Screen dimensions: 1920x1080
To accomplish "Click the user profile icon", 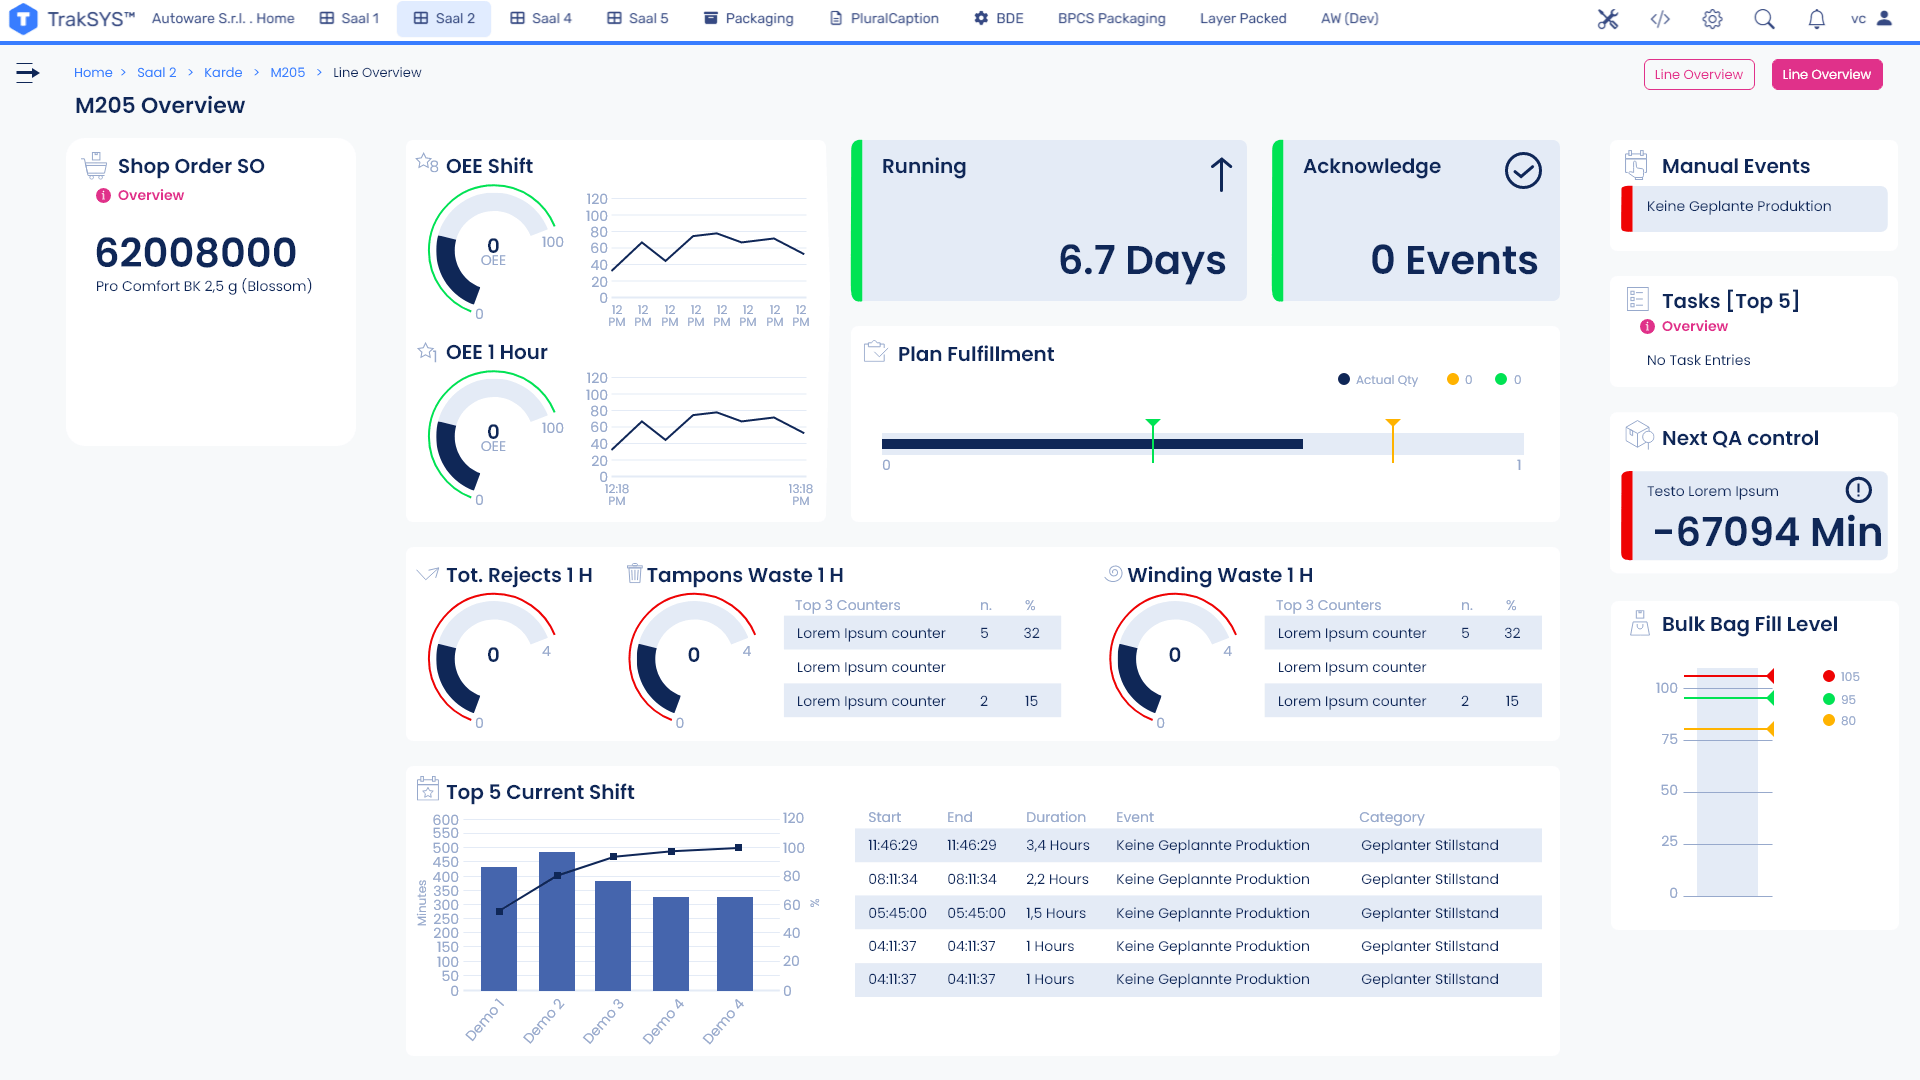I will [x=1884, y=18].
